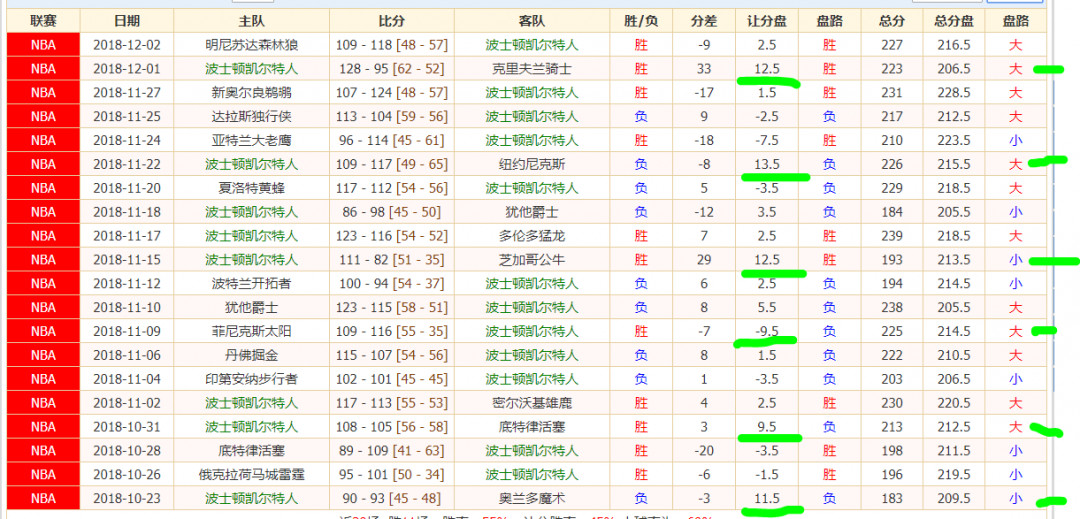Select 底特律活塞 in the 2018-10-31 row
This screenshot has width=1080, height=519.
532,427
